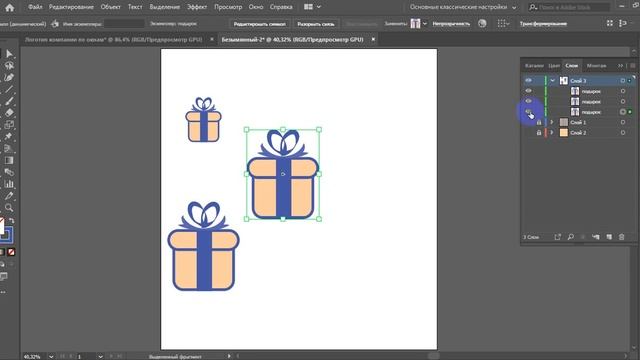Viewport: 640px width, 360px height.
Task: Collapse the Слой 3 layer tree
Action: (x=553, y=81)
